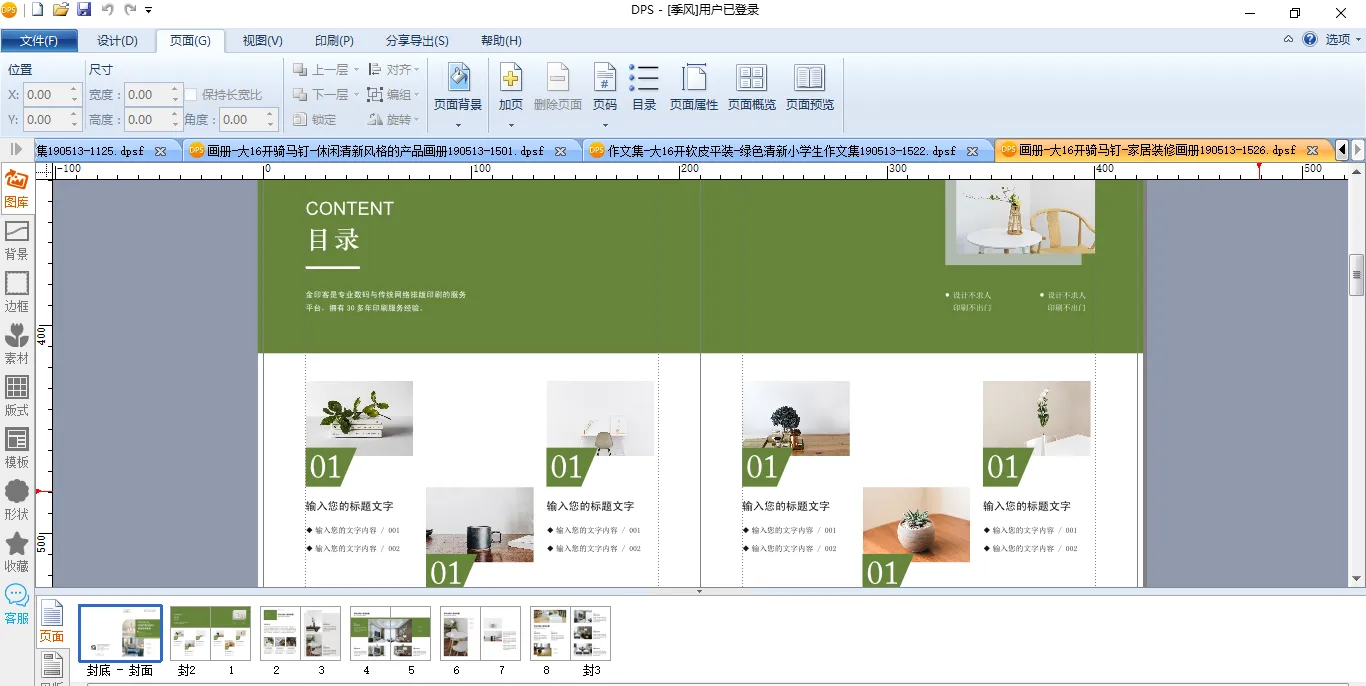Image resolution: width=1366 pixels, height=686 pixels.
Task: Open 页面概览 page overview
Action: tap(751, 88)
